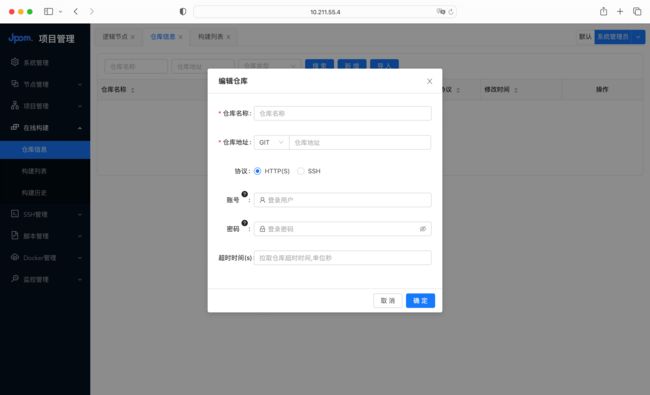Click the SSH管理 terminal icon in sidebar
The height and width of the screenshot is (395, 650).
pyautogui.click(x=15, y=214)
